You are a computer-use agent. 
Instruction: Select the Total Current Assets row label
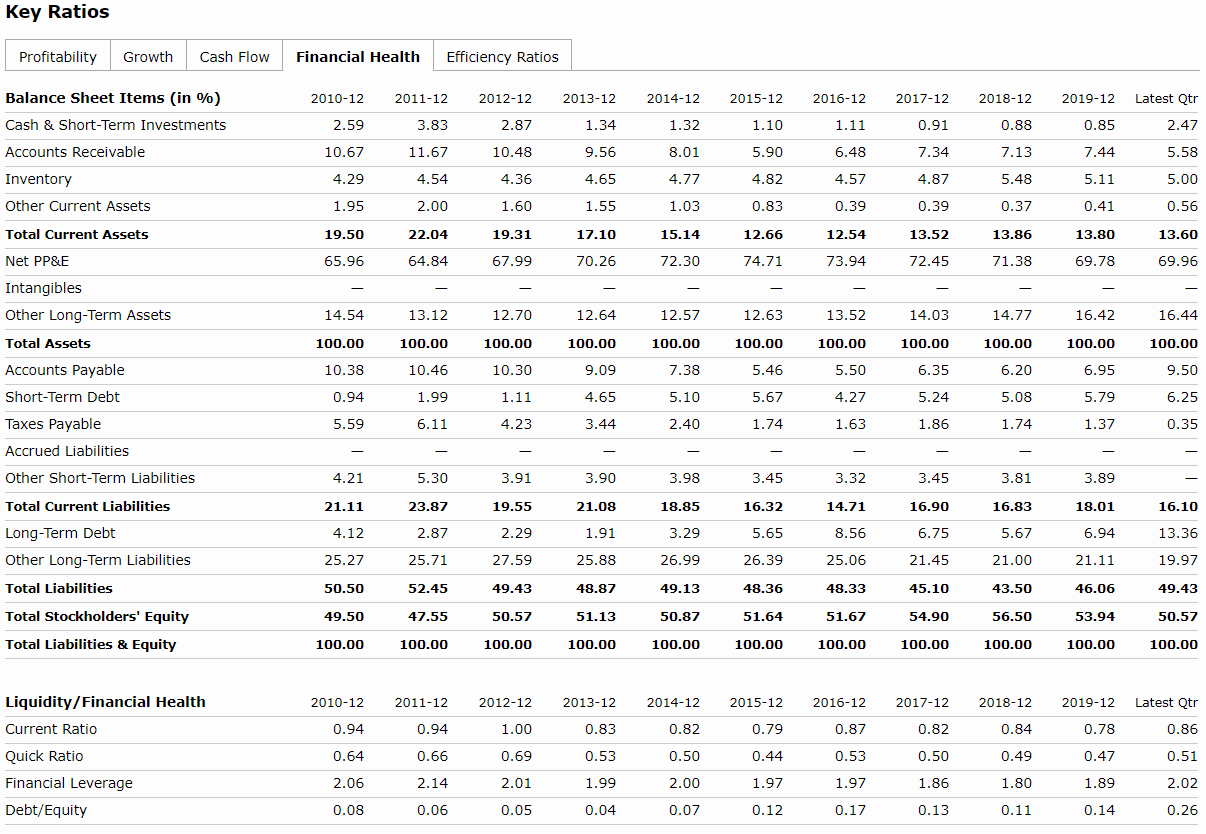pyautogui.click(x=77, y=234)
